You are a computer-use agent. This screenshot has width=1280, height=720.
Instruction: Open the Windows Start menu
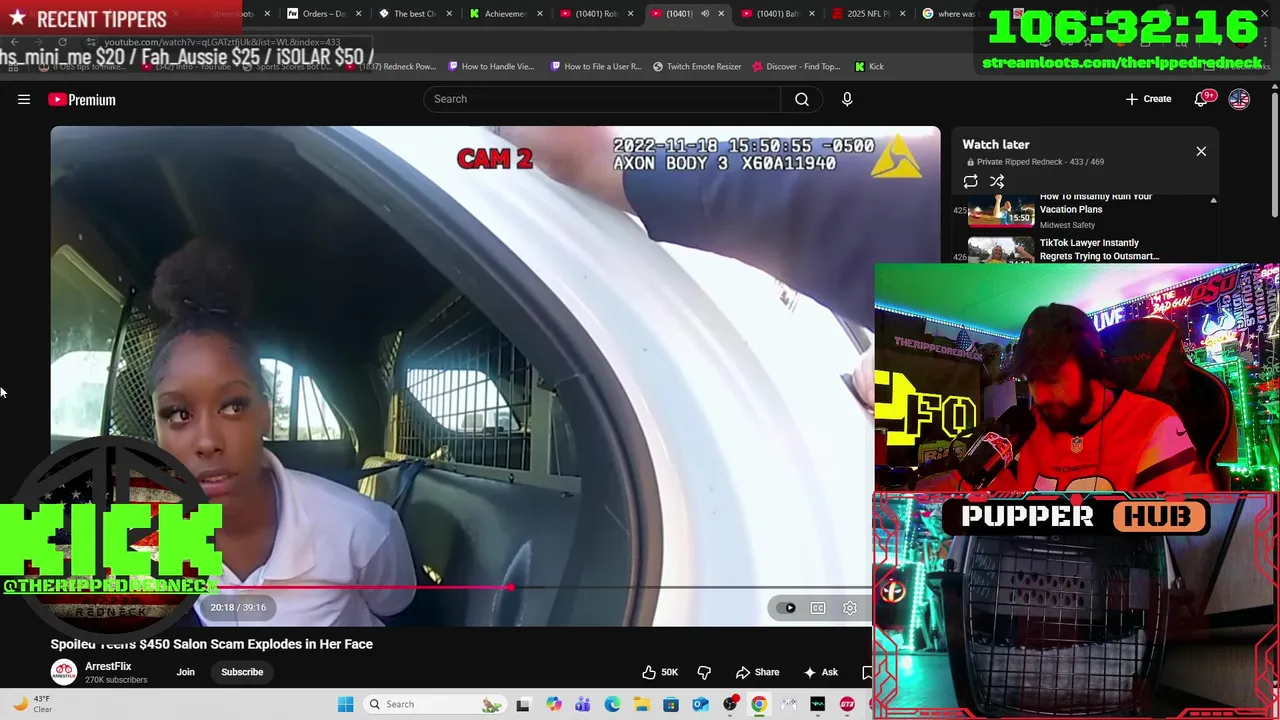(346, 704)
